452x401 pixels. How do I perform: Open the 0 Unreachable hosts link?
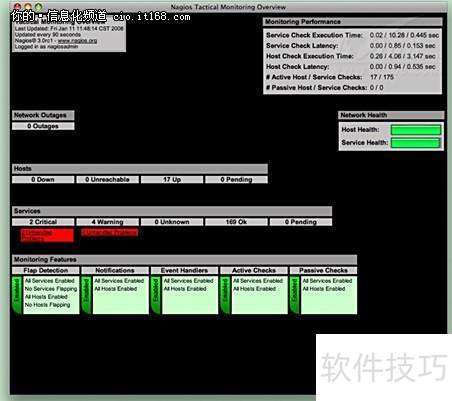pos(107,180)
